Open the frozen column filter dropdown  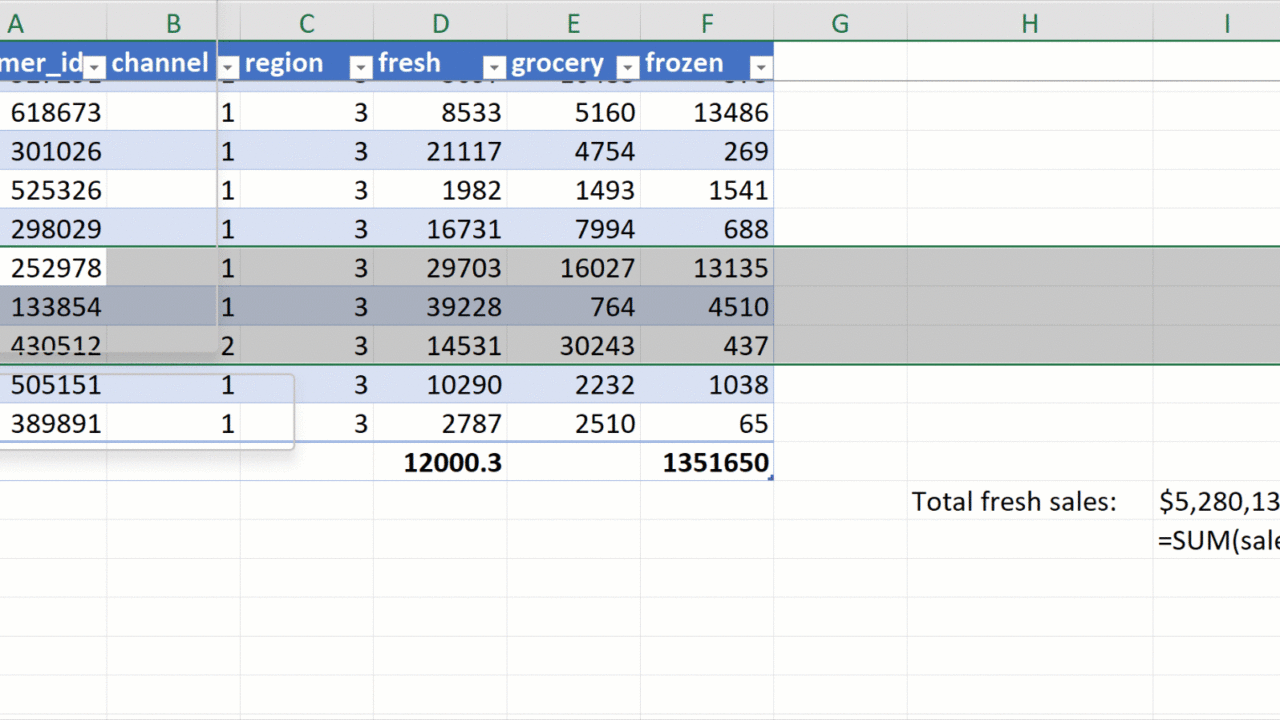[x=760, y=67]
